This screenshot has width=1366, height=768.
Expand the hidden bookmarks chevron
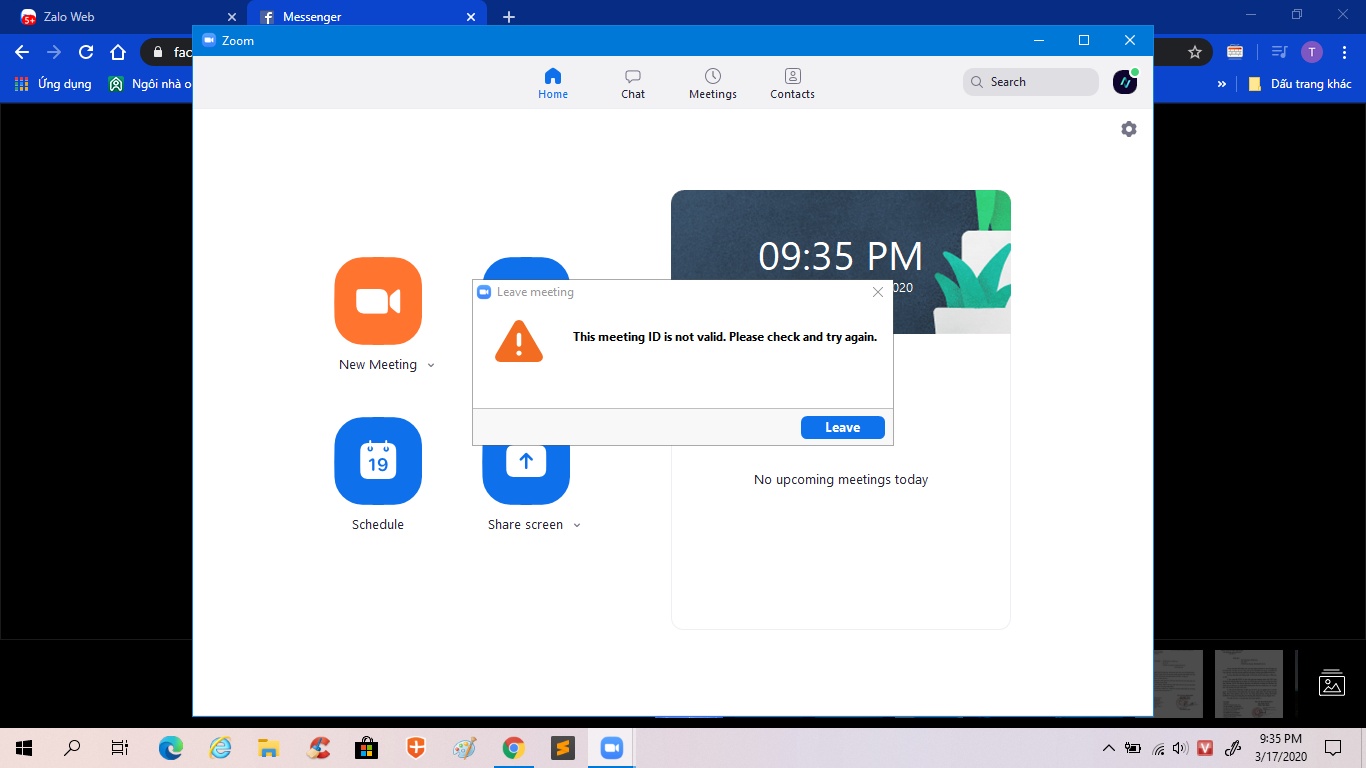[x=1222, y=84]
